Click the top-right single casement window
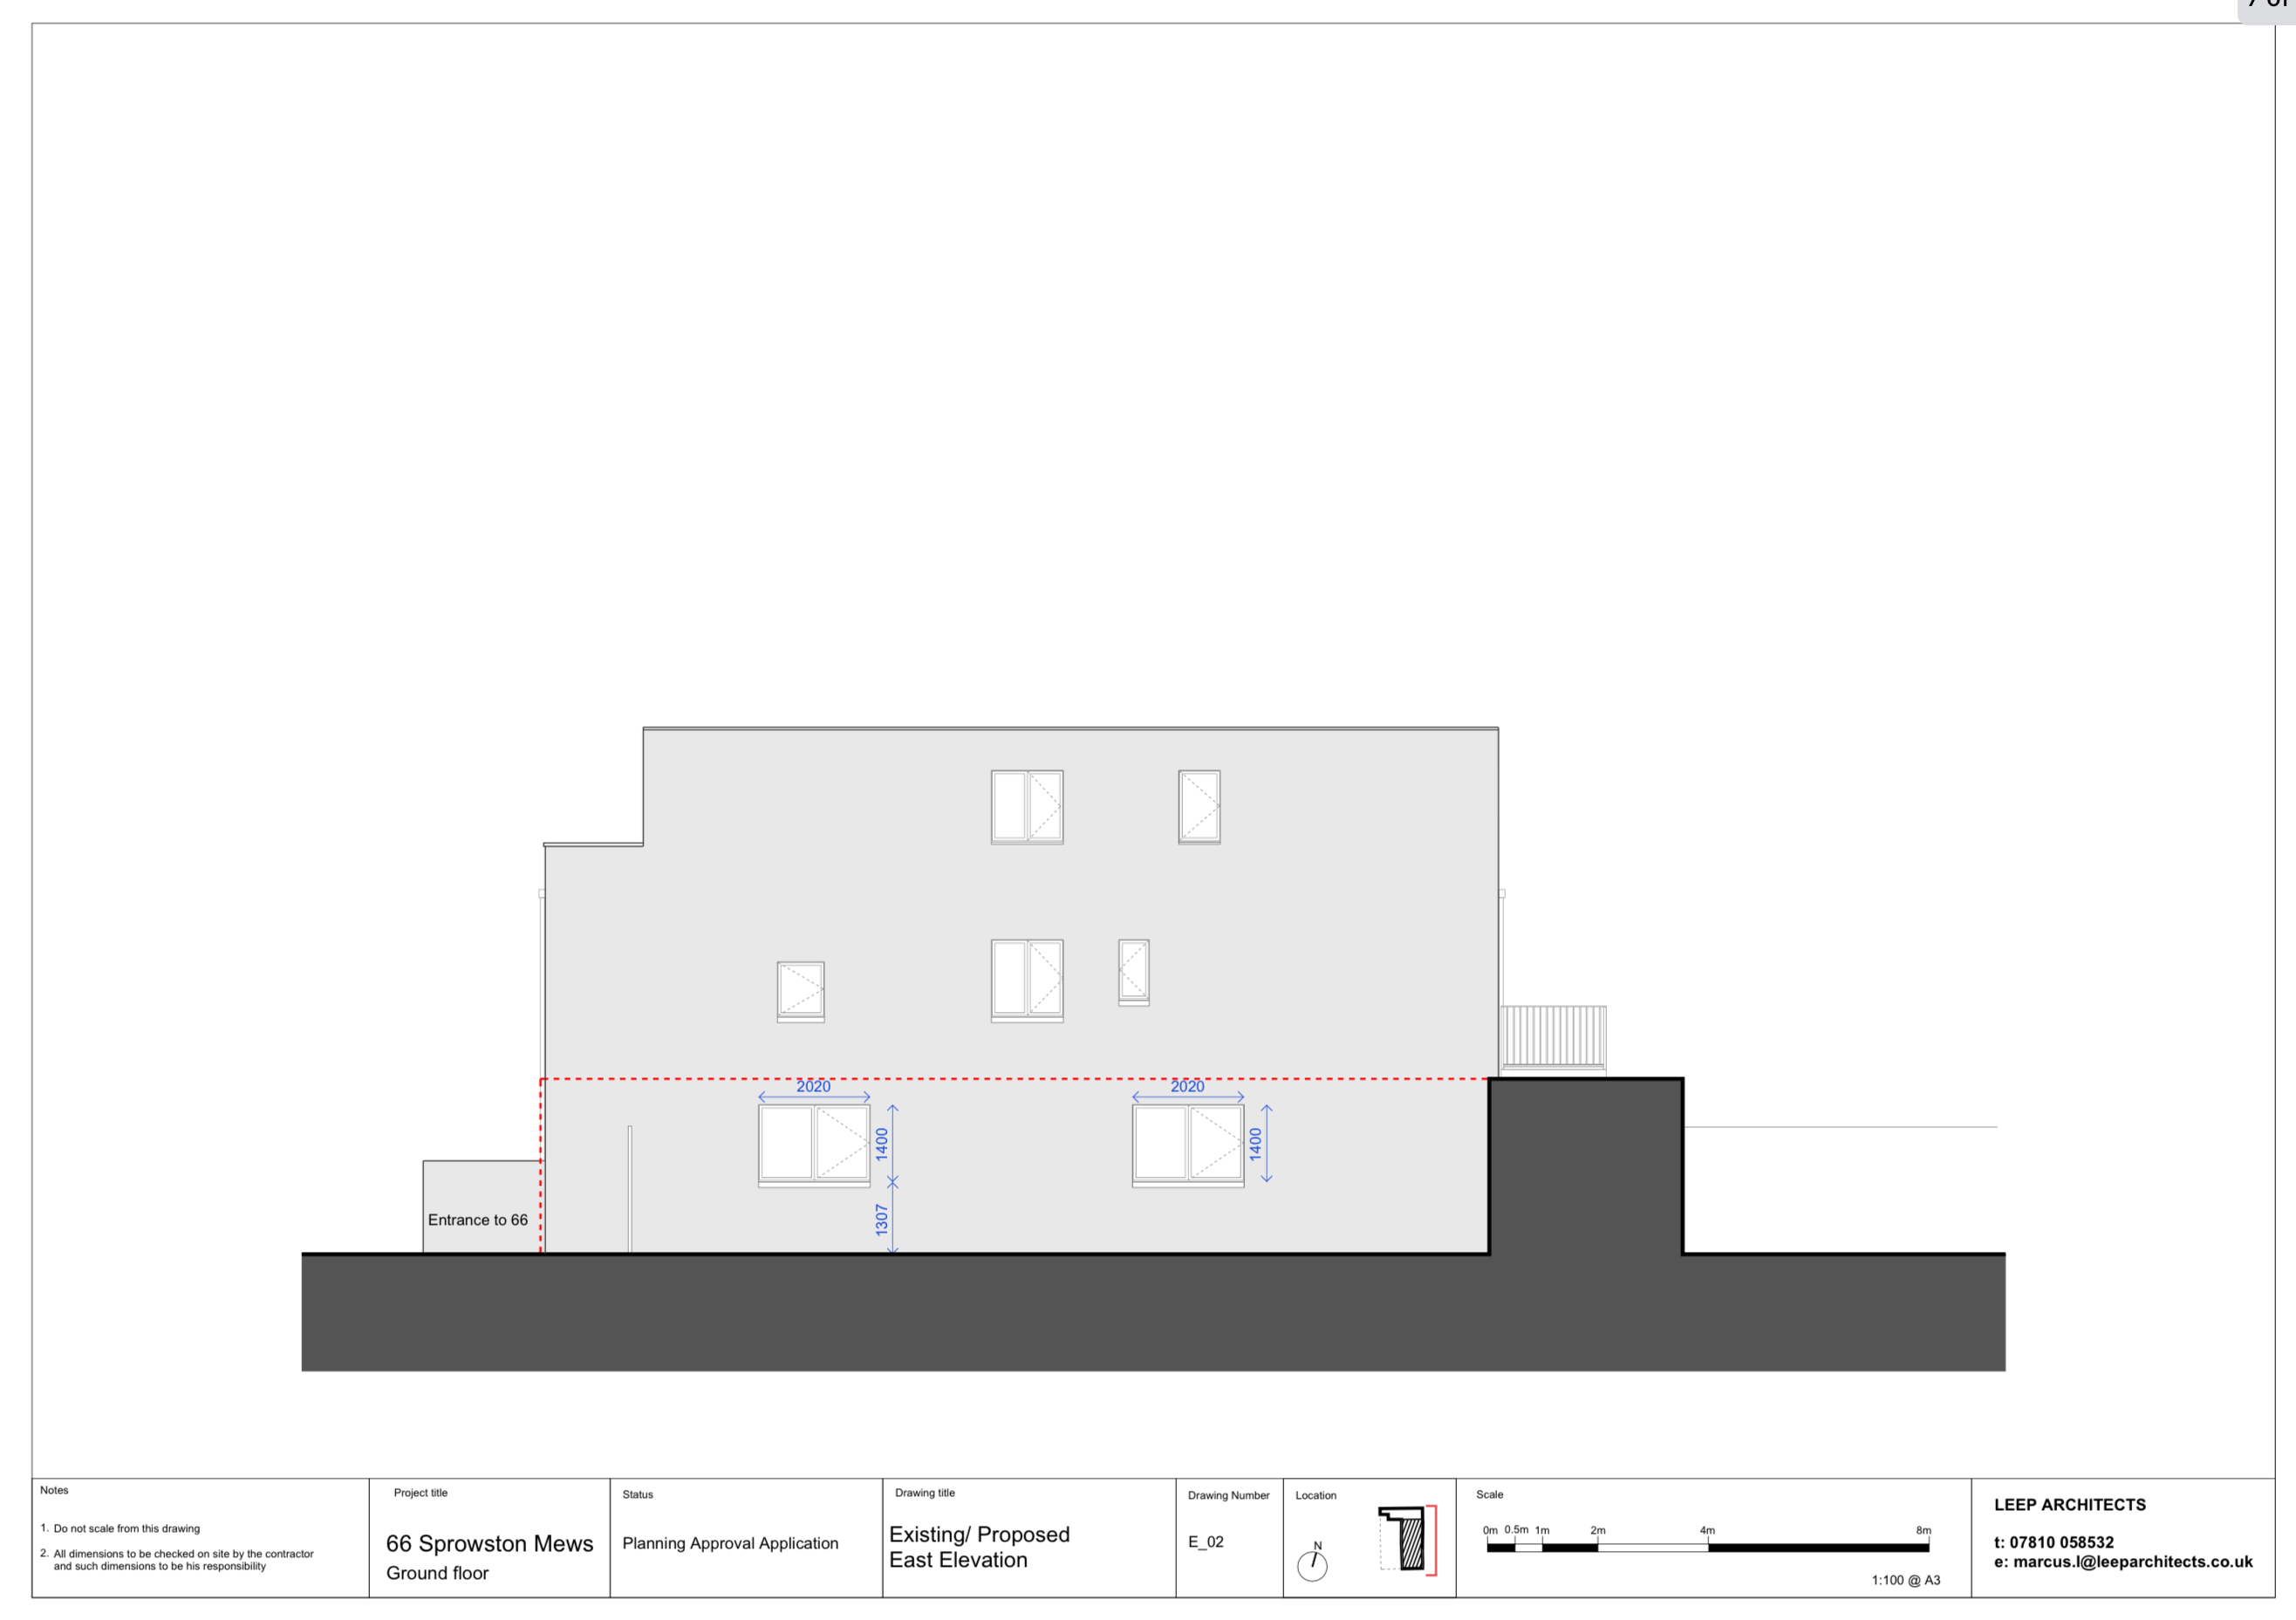The width and height of the screenshot is (2296, 1620). click(1199, 806)
